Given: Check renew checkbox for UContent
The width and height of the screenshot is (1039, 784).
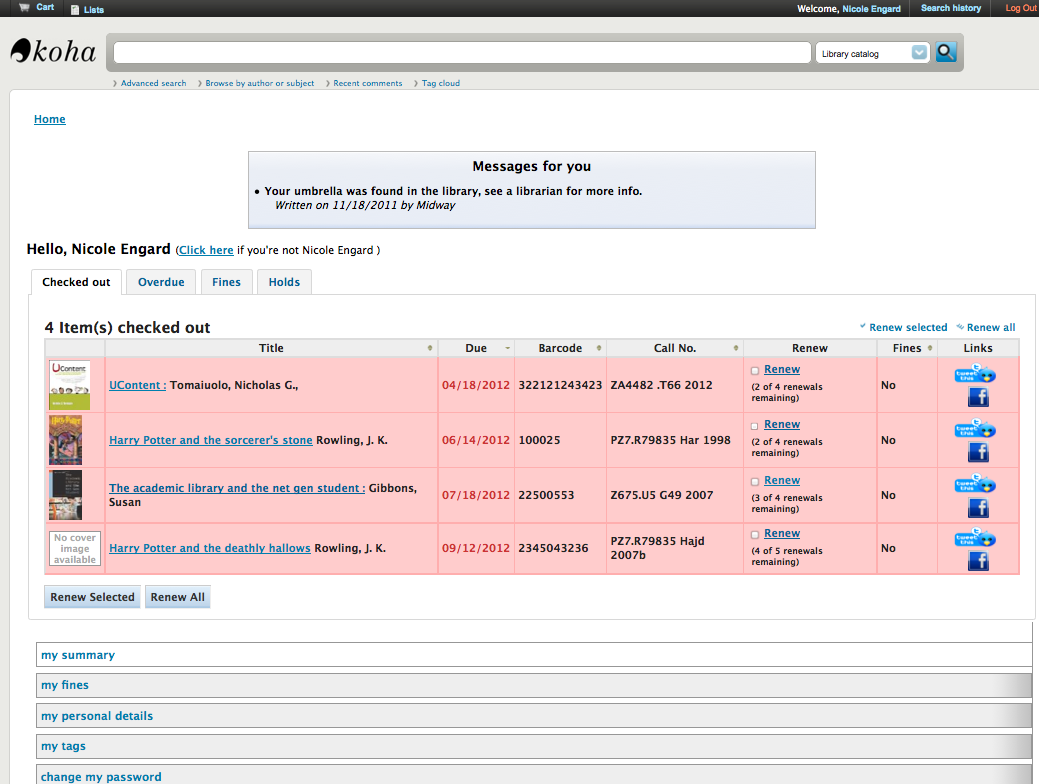Looking at the screenshot, I should (755, 371).
